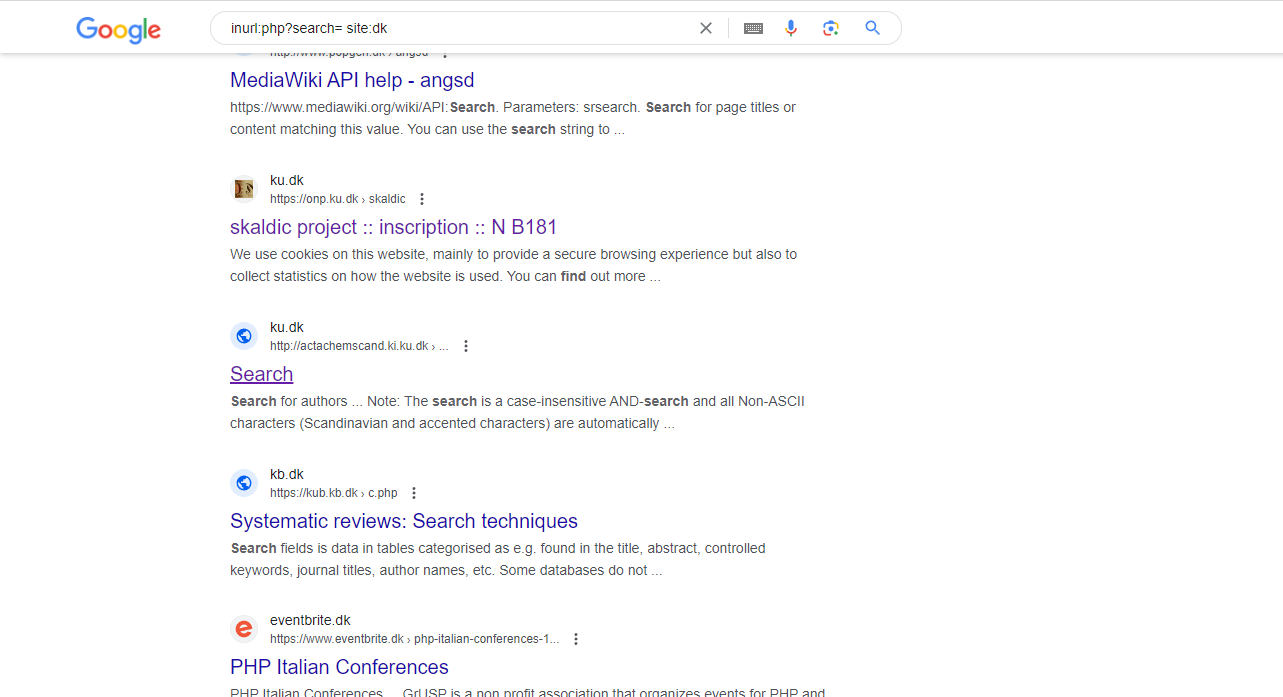
Task: Open more options for the kub.kb.dk result
Action: click(x=414, y=493)
